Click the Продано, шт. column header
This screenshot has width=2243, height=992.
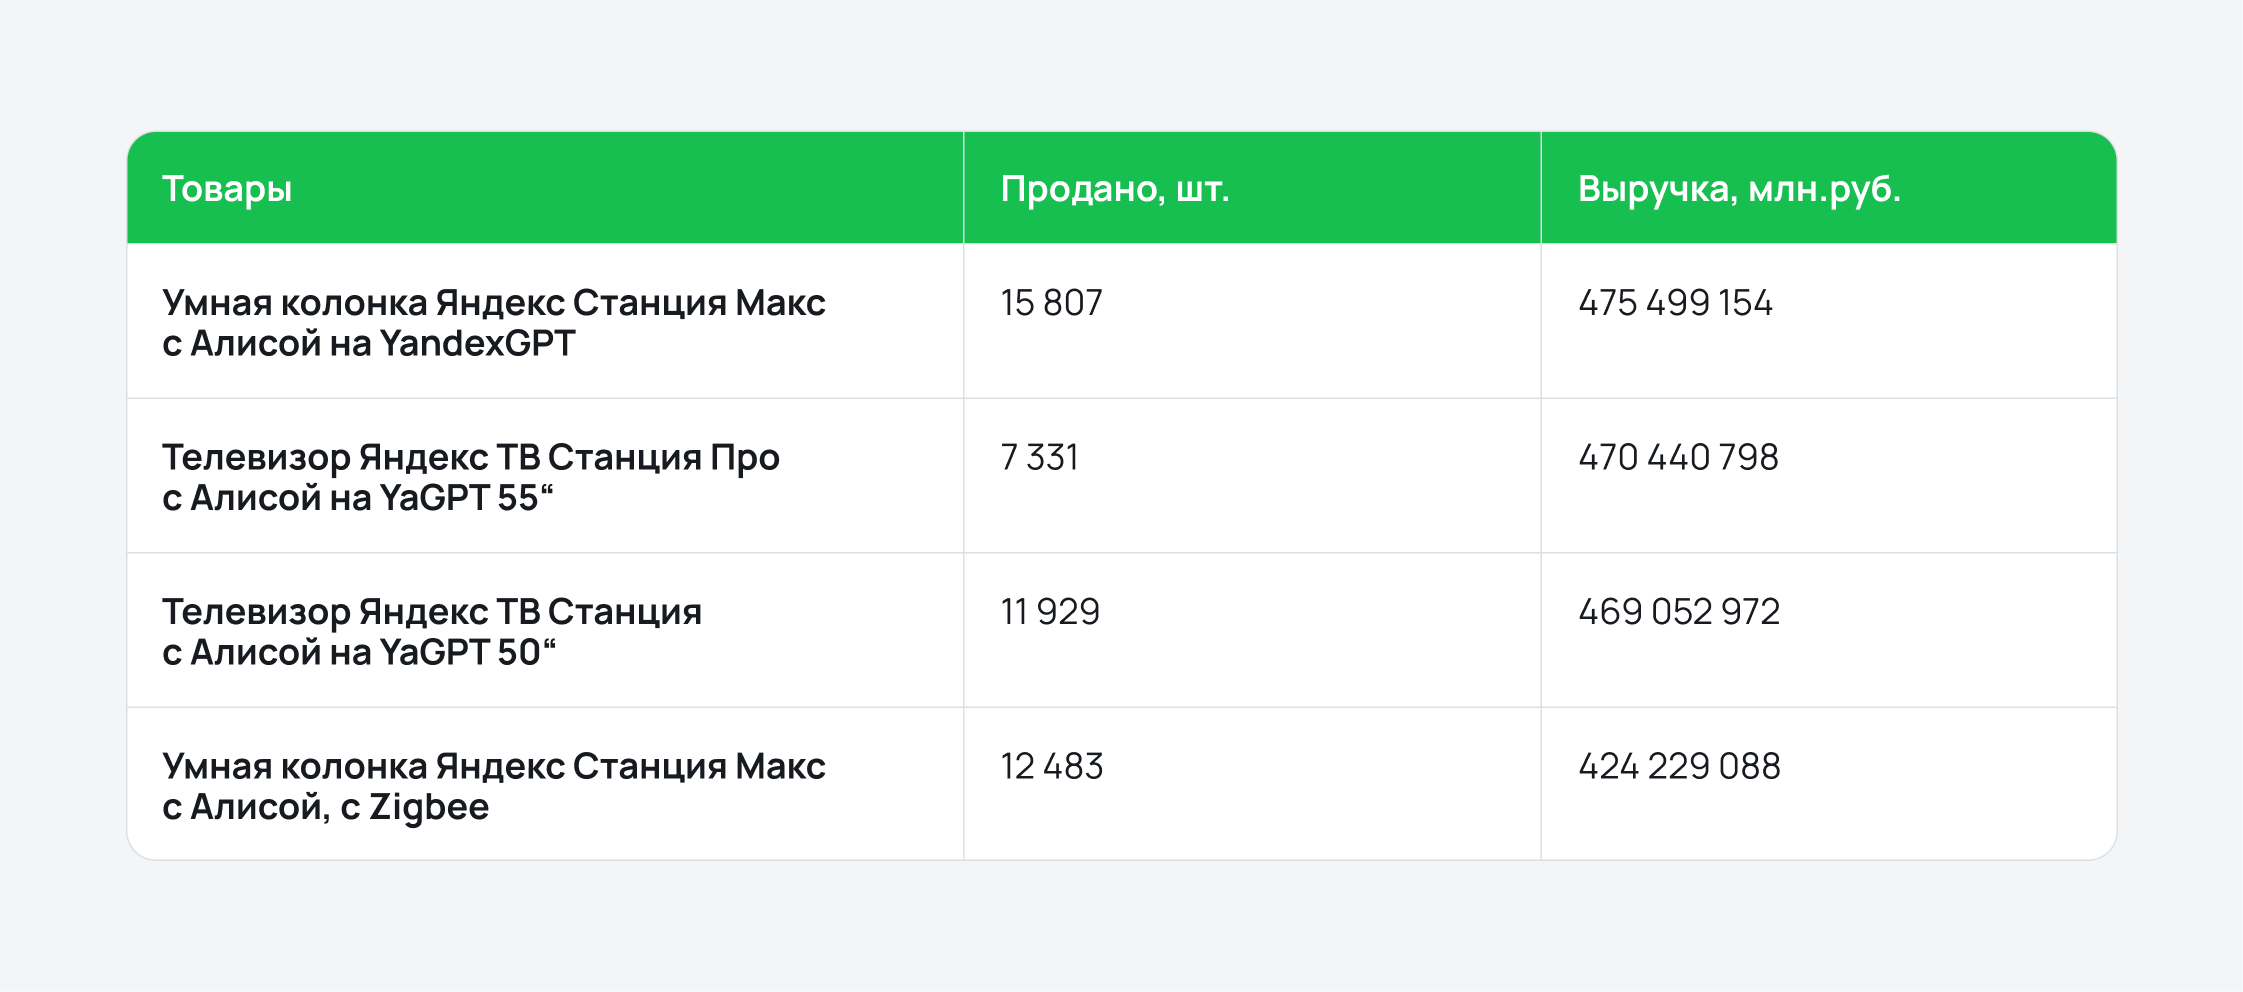[x=1115, y=189]
